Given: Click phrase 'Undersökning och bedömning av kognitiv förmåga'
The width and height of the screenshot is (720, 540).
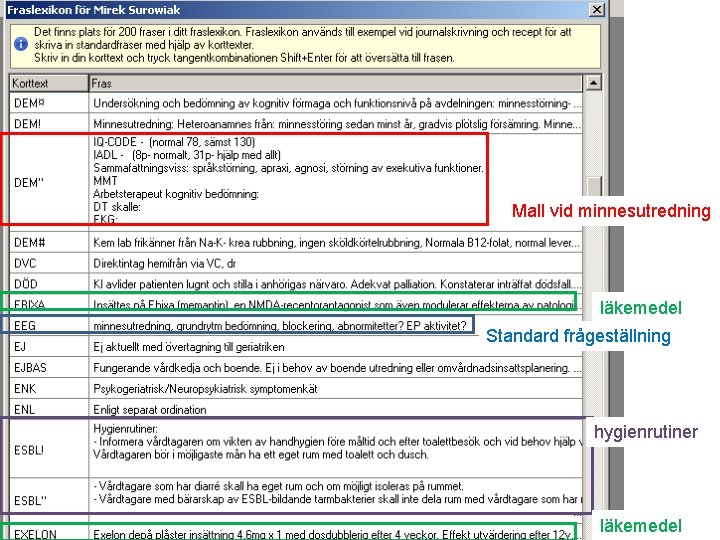Looking at the screenshot, I should 336,103.
